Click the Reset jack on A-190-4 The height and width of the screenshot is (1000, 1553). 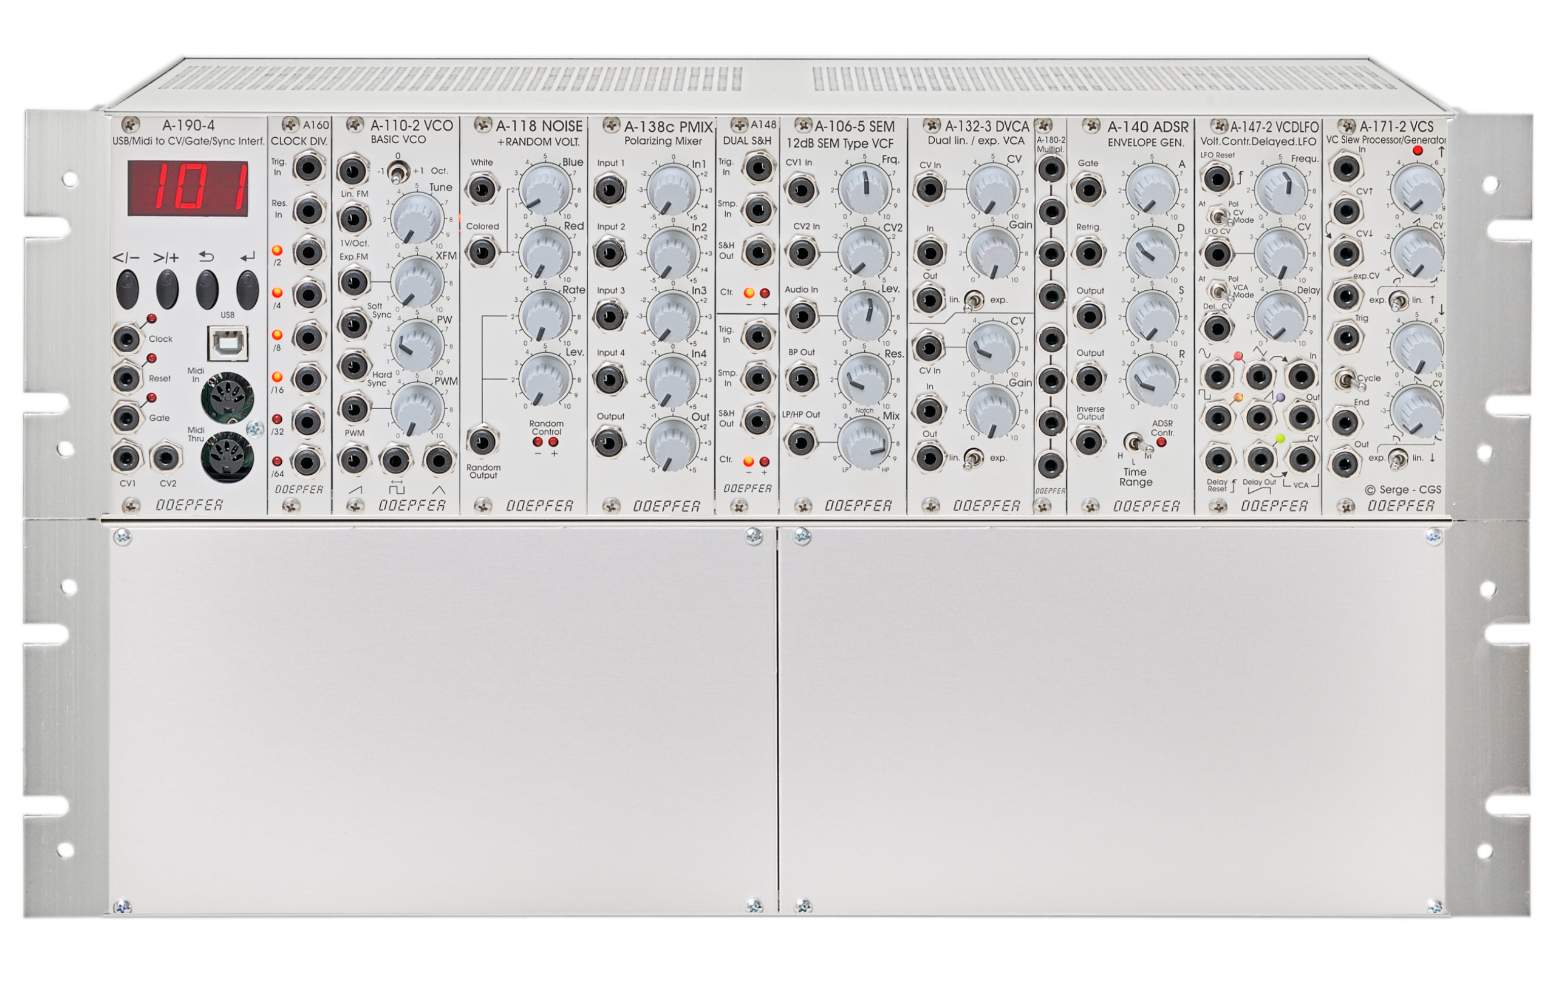[x=127, y=378]
